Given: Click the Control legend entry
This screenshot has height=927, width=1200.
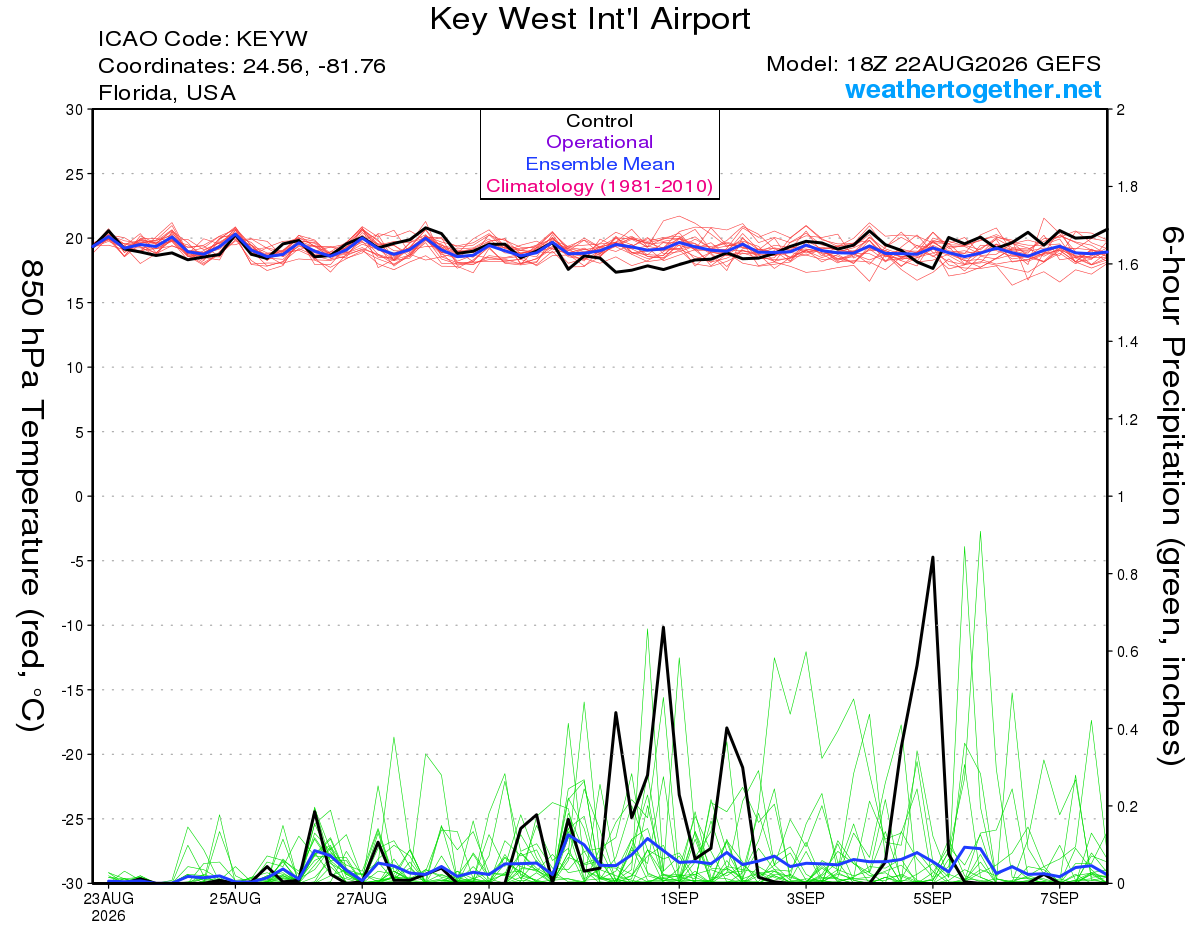Looking at the screenshot, I should coord(599,121).
